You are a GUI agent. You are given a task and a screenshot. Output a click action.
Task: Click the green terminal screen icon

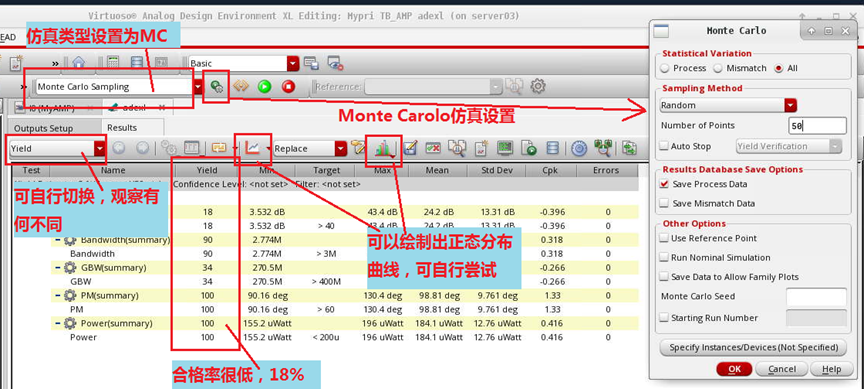(505, 148)
